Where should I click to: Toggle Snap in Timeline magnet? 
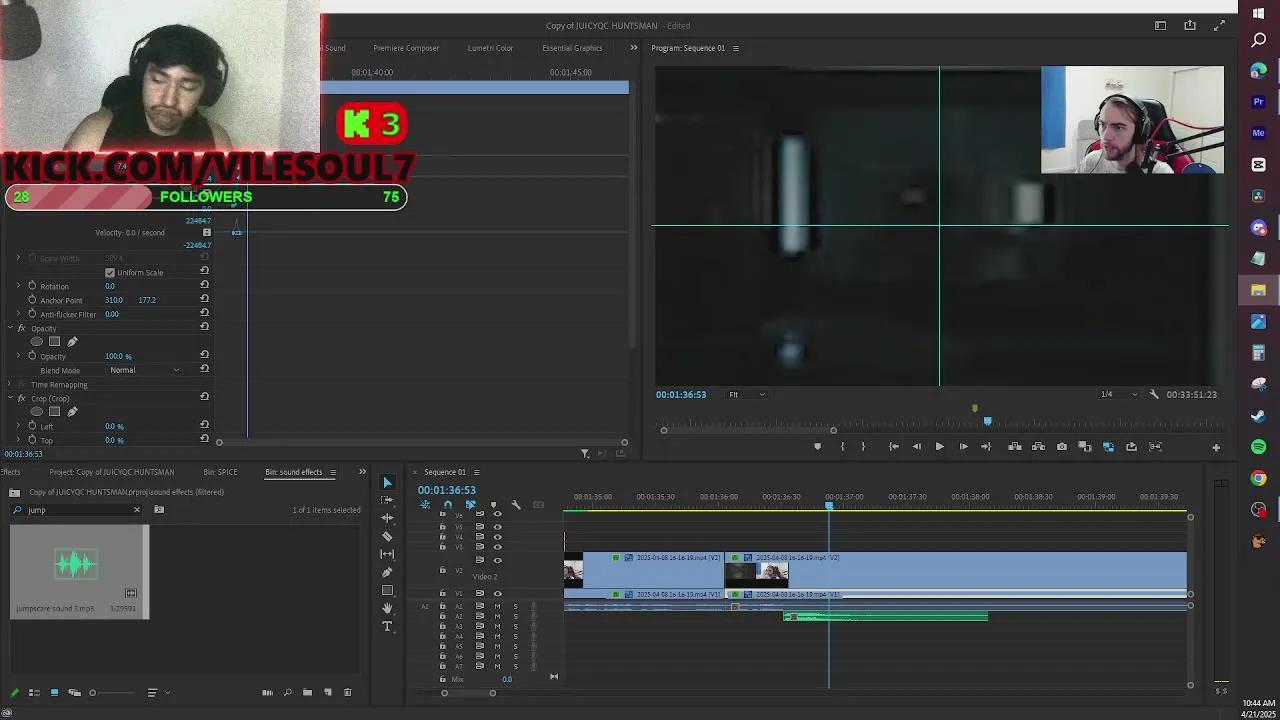tap(447, 505)
